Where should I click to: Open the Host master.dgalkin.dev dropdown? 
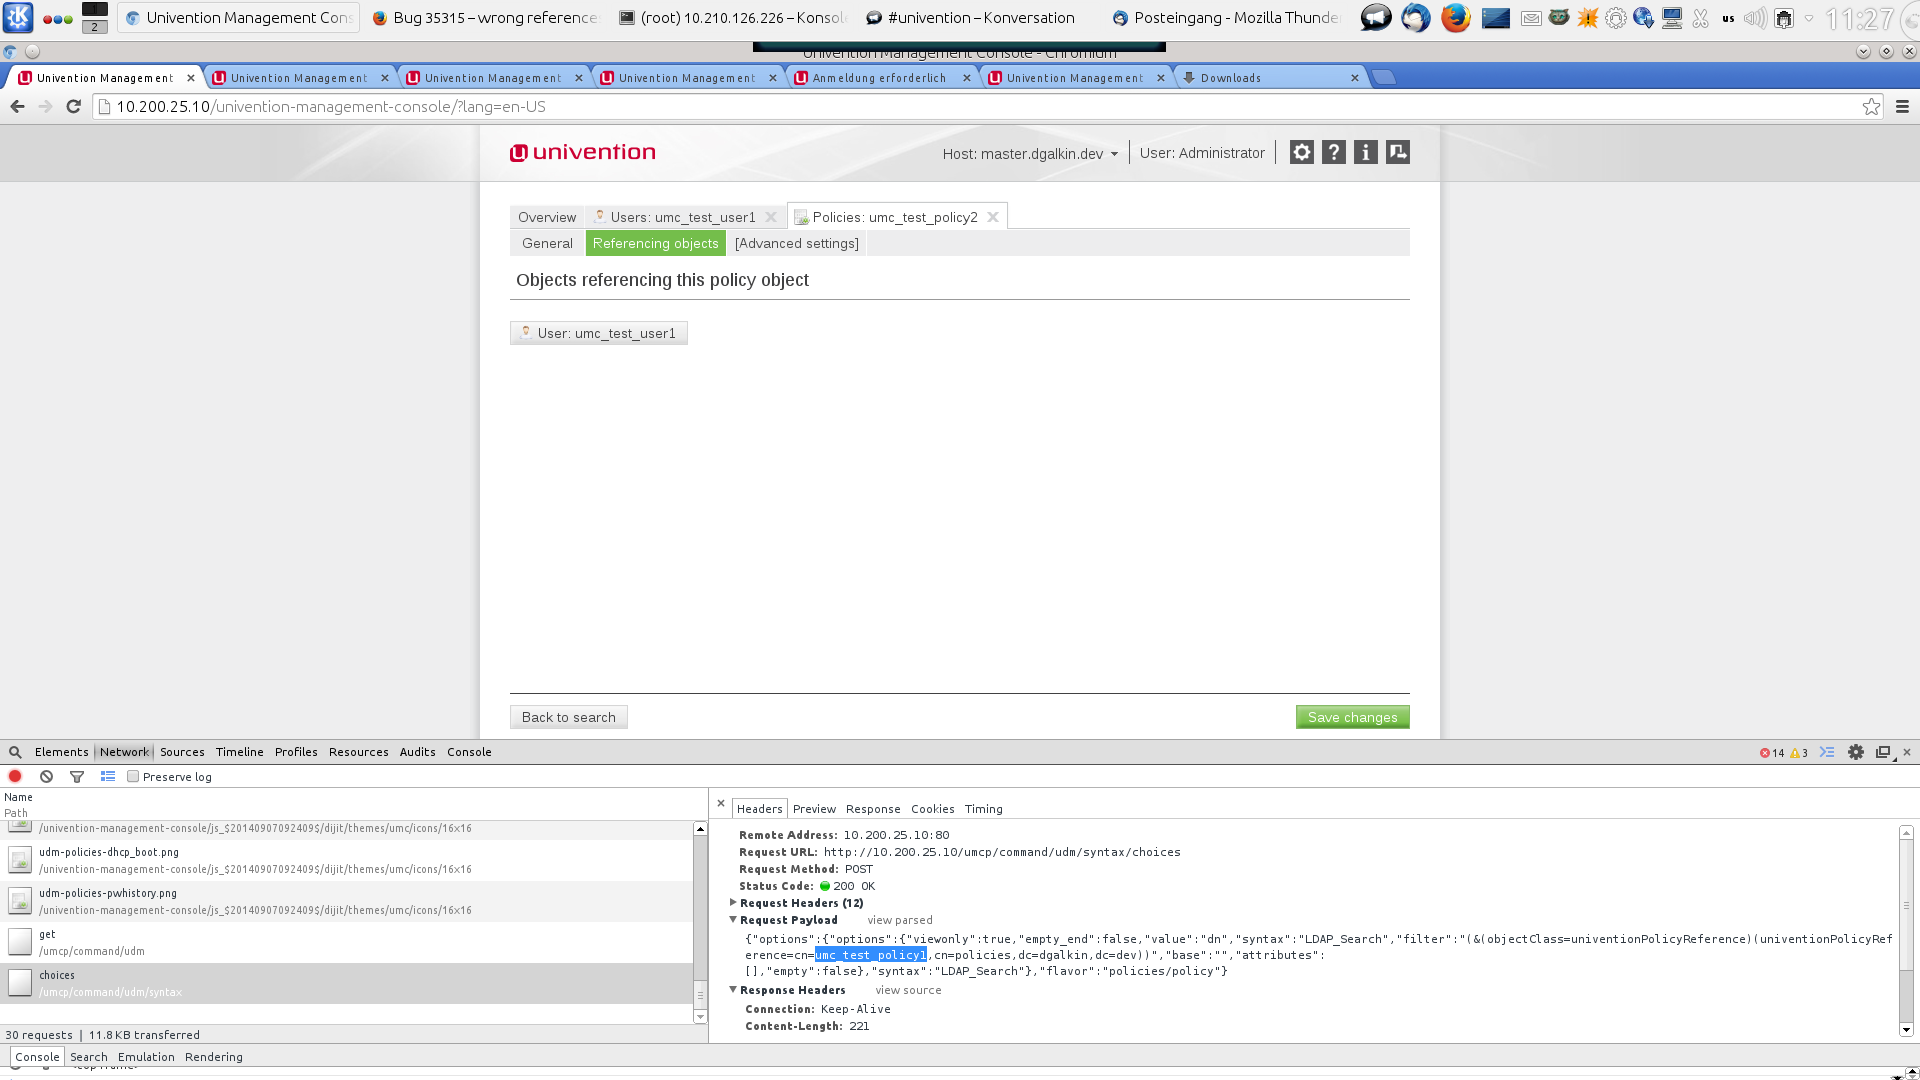(1030, 153)
